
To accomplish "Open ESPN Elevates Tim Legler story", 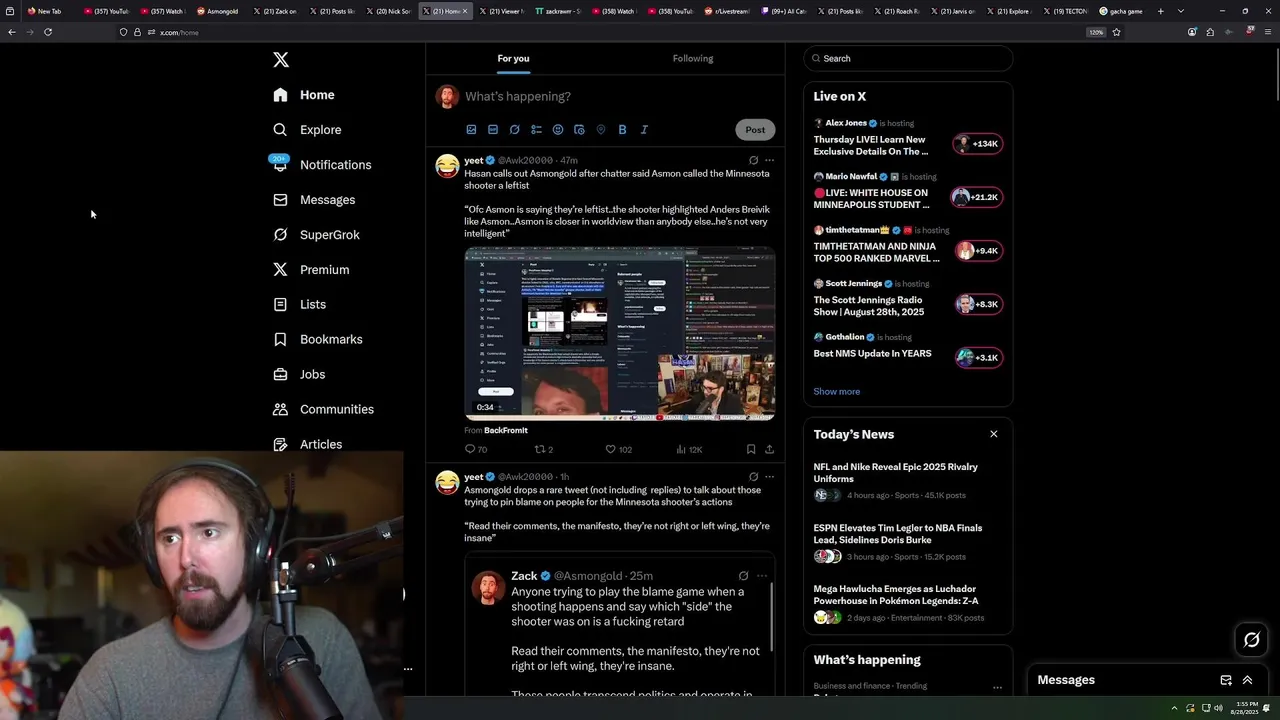I will (908, 542).
